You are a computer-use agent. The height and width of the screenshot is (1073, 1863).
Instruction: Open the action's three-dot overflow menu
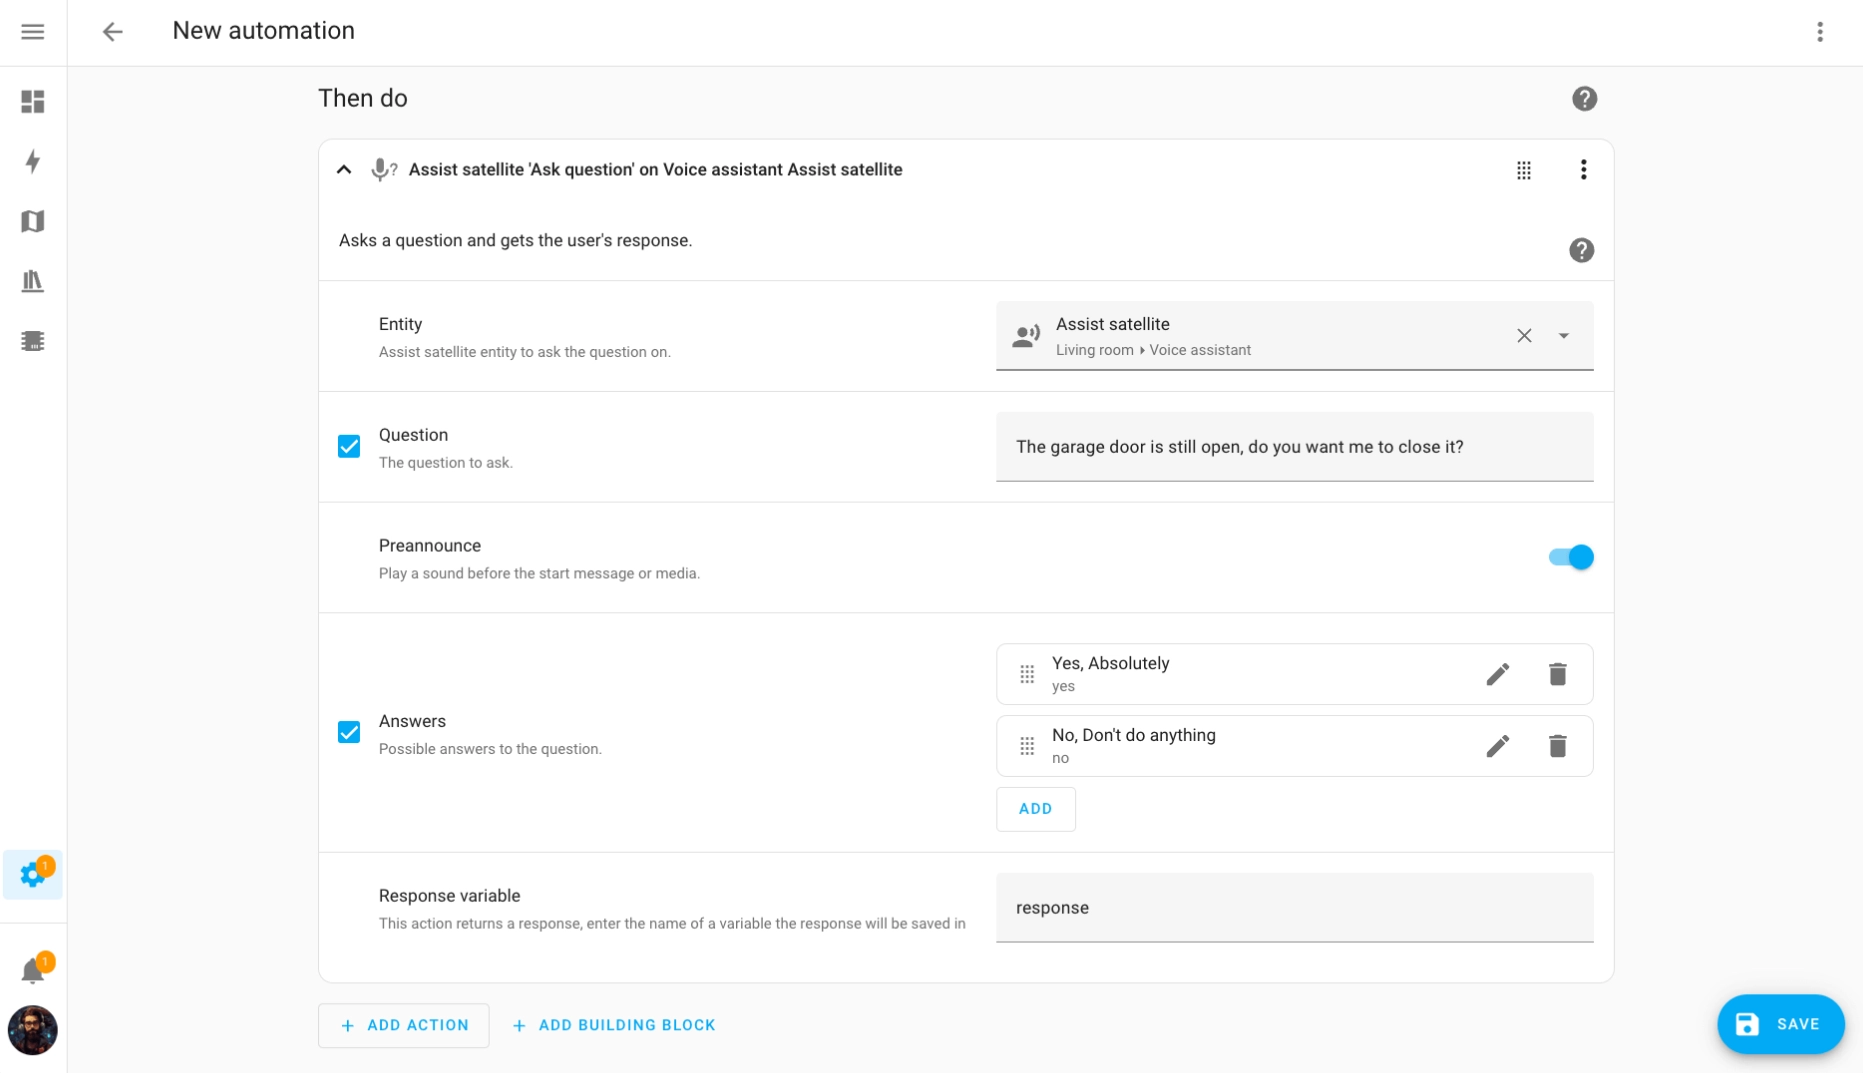pyautogui.click(x=1583, y=170)
